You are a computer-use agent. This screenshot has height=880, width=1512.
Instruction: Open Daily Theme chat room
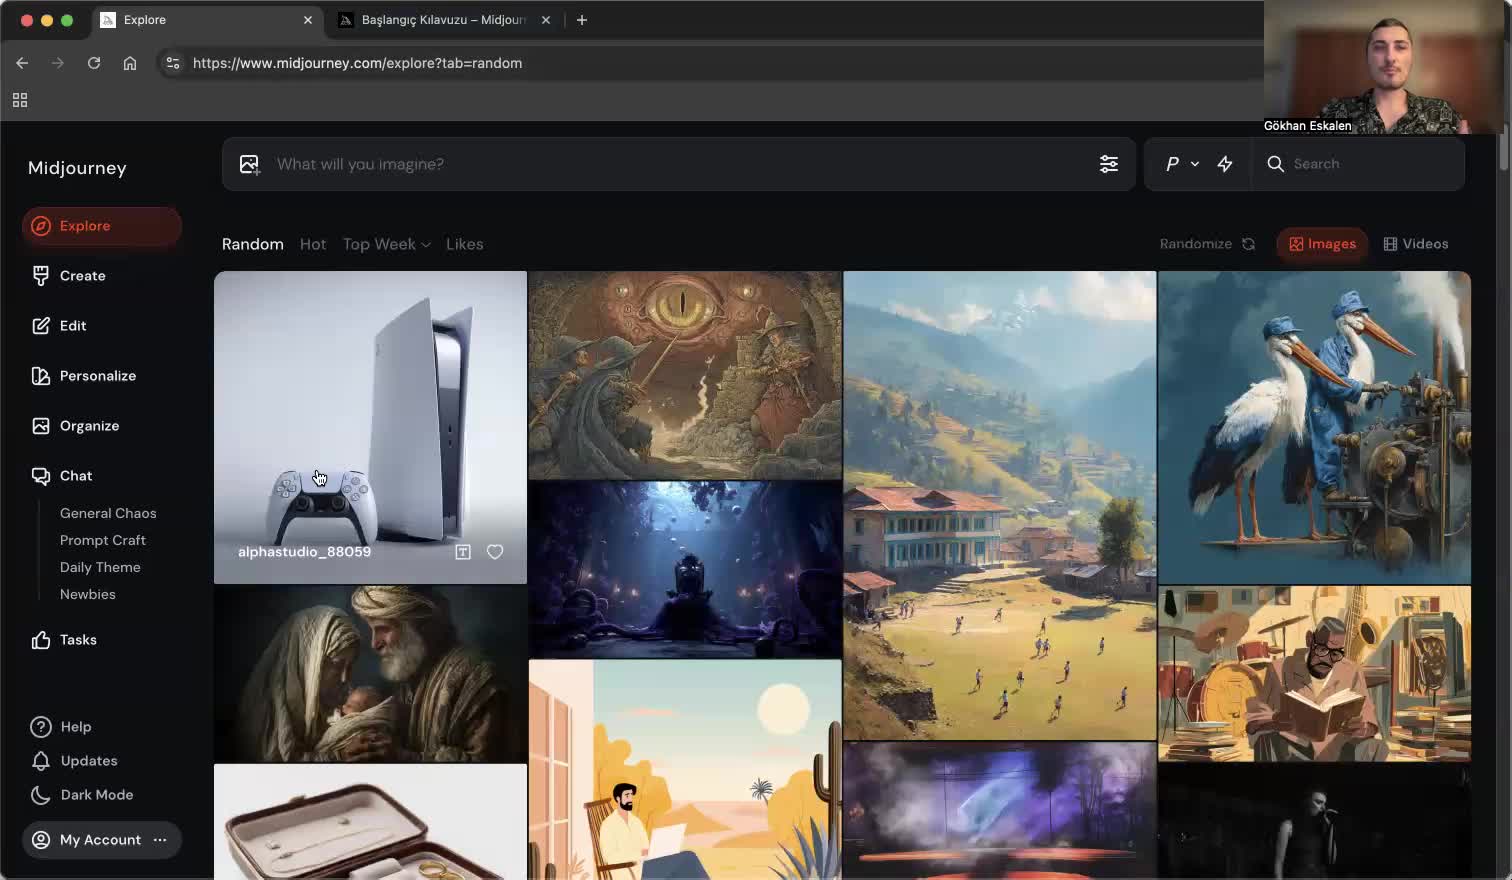100,567
